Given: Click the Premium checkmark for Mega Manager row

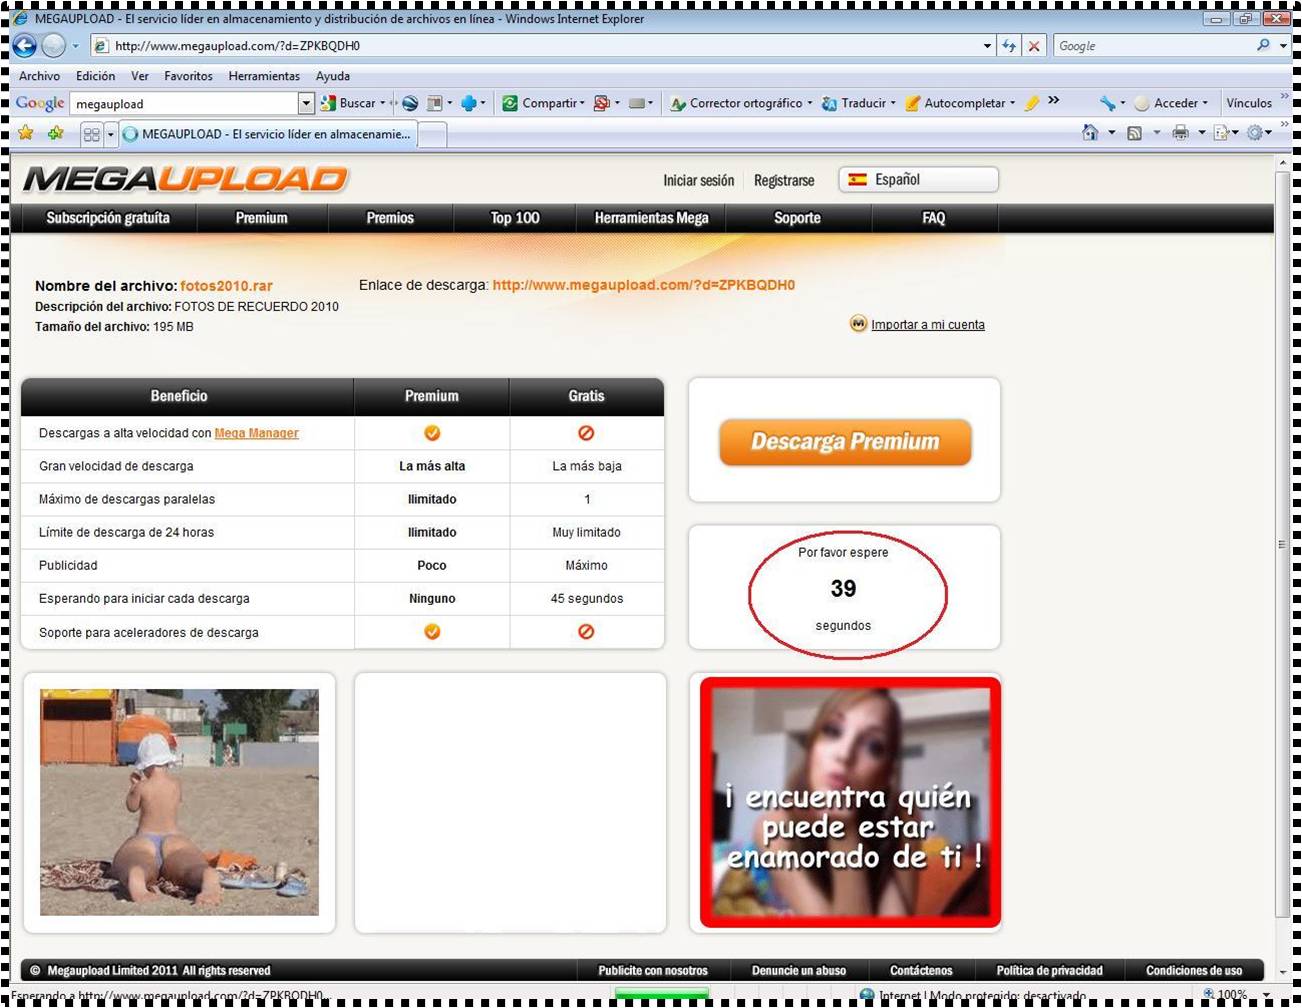Looking at the screenshot, I should tap(432, 433).
